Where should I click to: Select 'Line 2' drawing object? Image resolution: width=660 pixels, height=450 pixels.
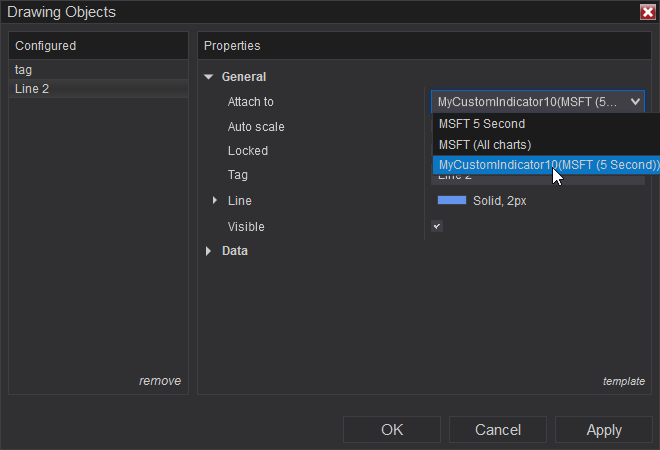coord(32,89)
